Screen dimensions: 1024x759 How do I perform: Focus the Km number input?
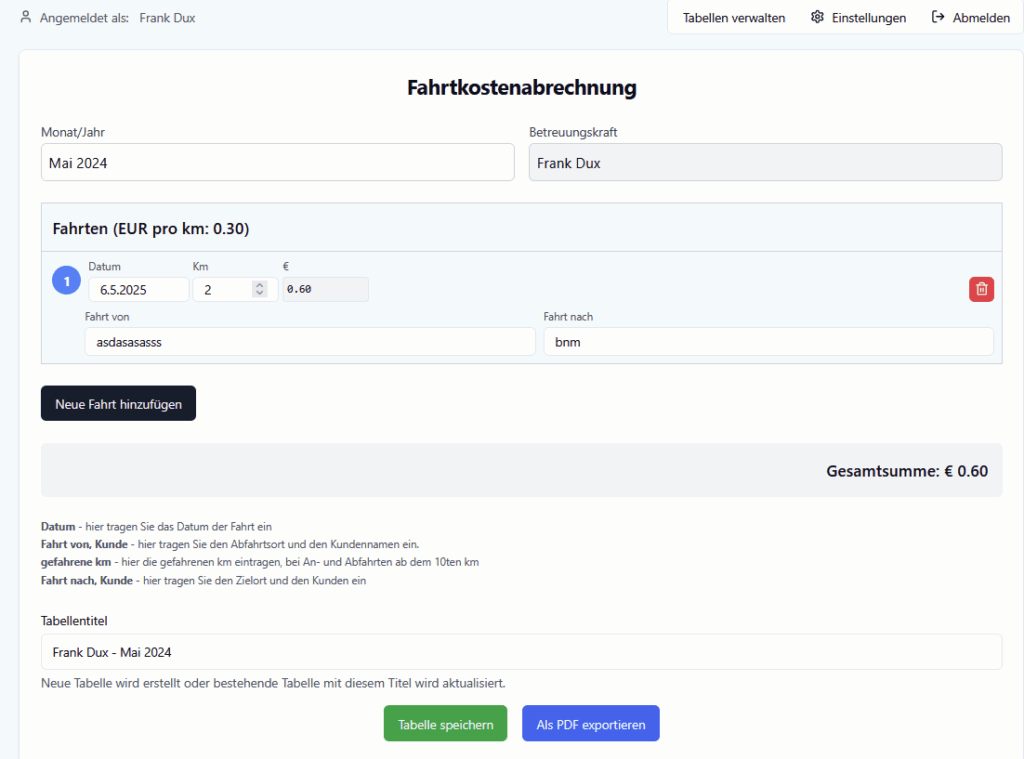(222, 289)
